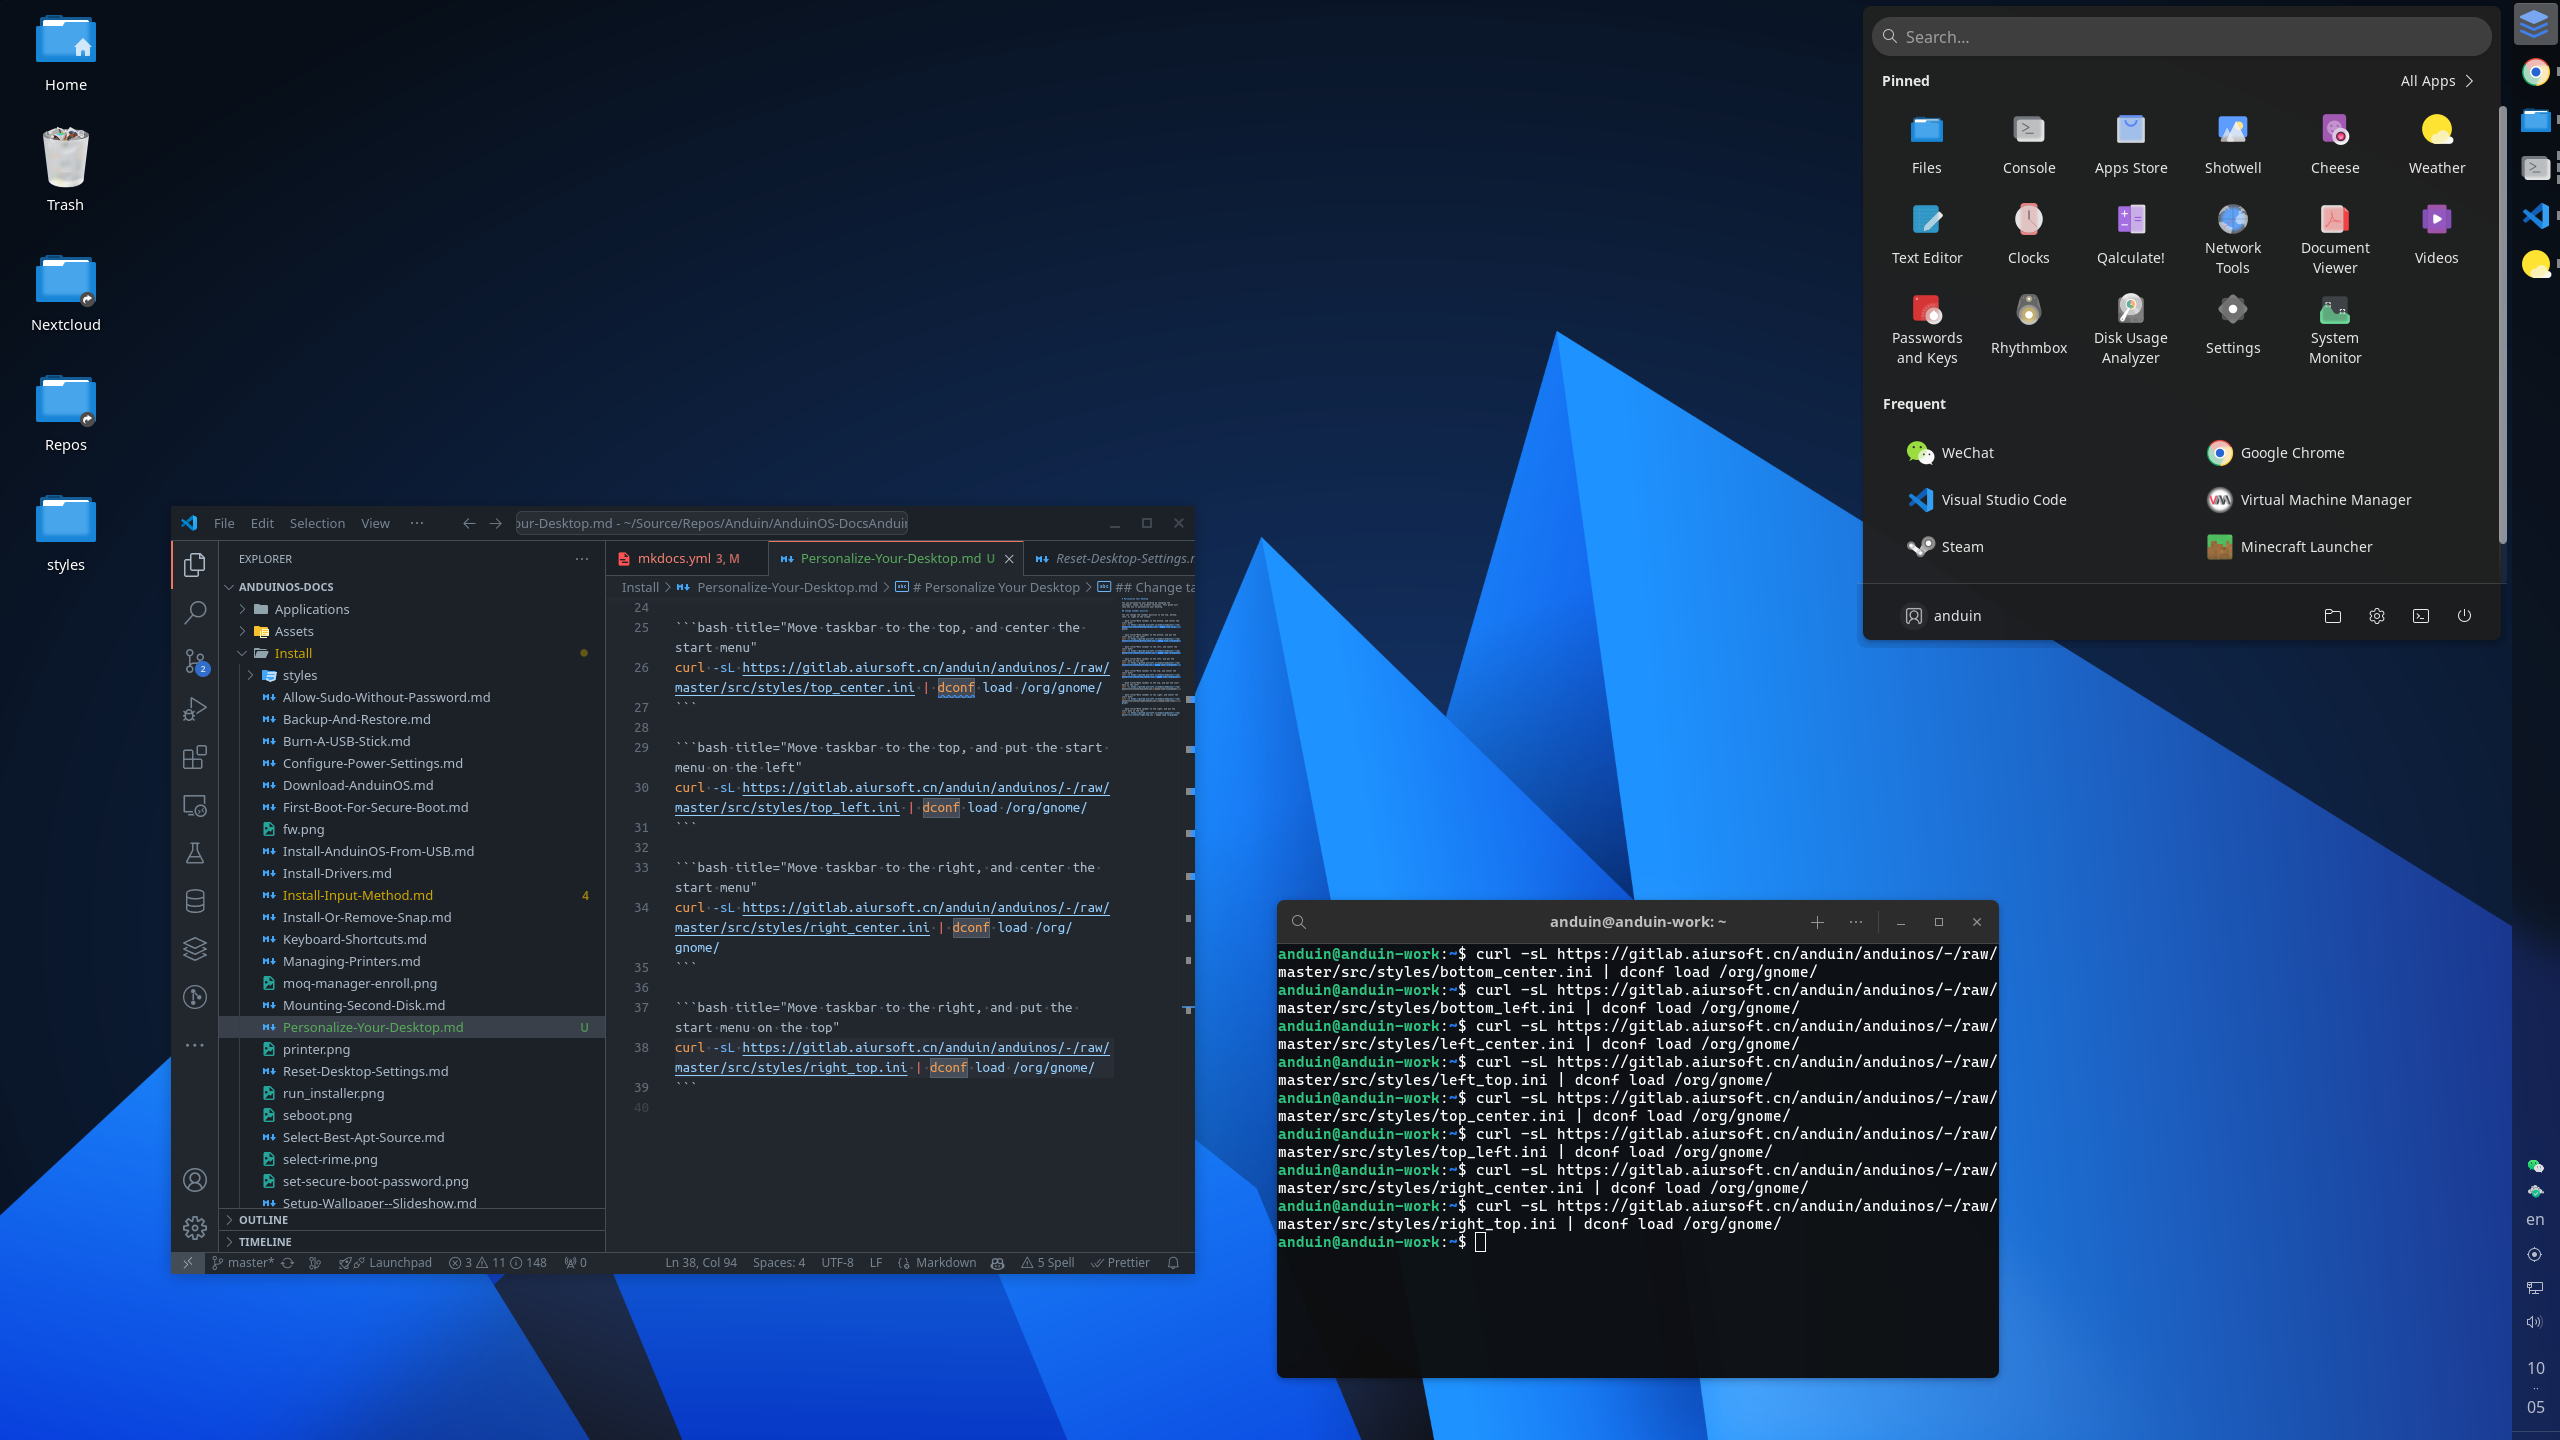Click the start menu vertical scrollbar
Viewport: 2560px width, 1440px height.
2502,325
